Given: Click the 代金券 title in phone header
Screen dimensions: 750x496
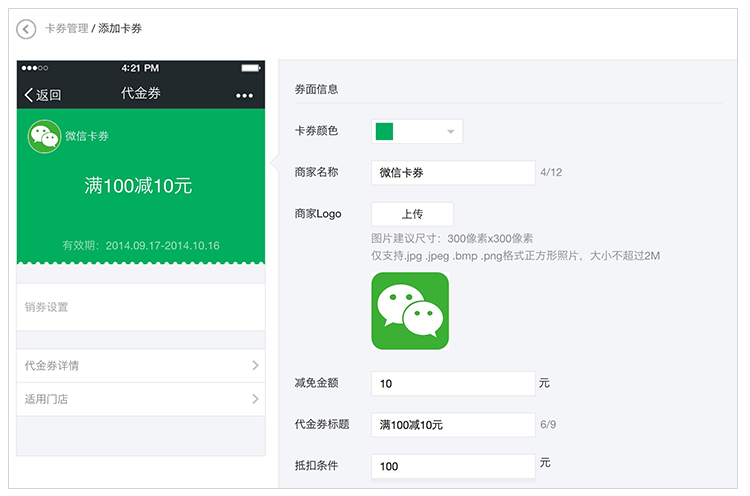Looking at the screenshot, I should [x=141, y=93].
